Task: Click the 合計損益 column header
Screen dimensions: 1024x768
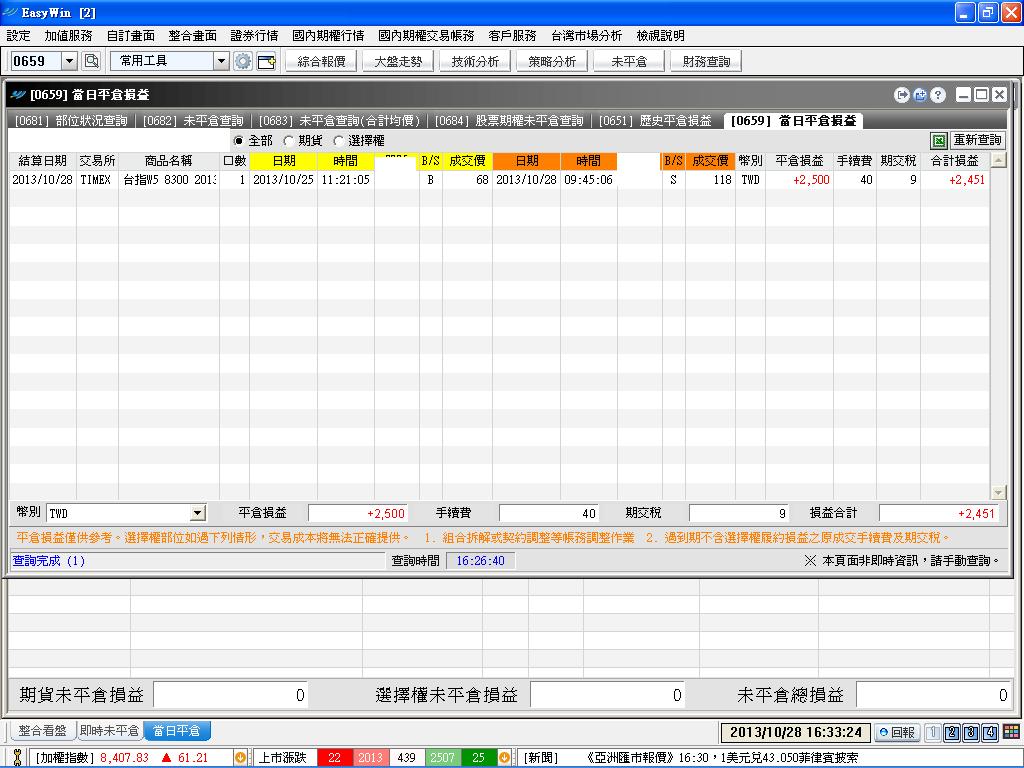Action: 955,161
